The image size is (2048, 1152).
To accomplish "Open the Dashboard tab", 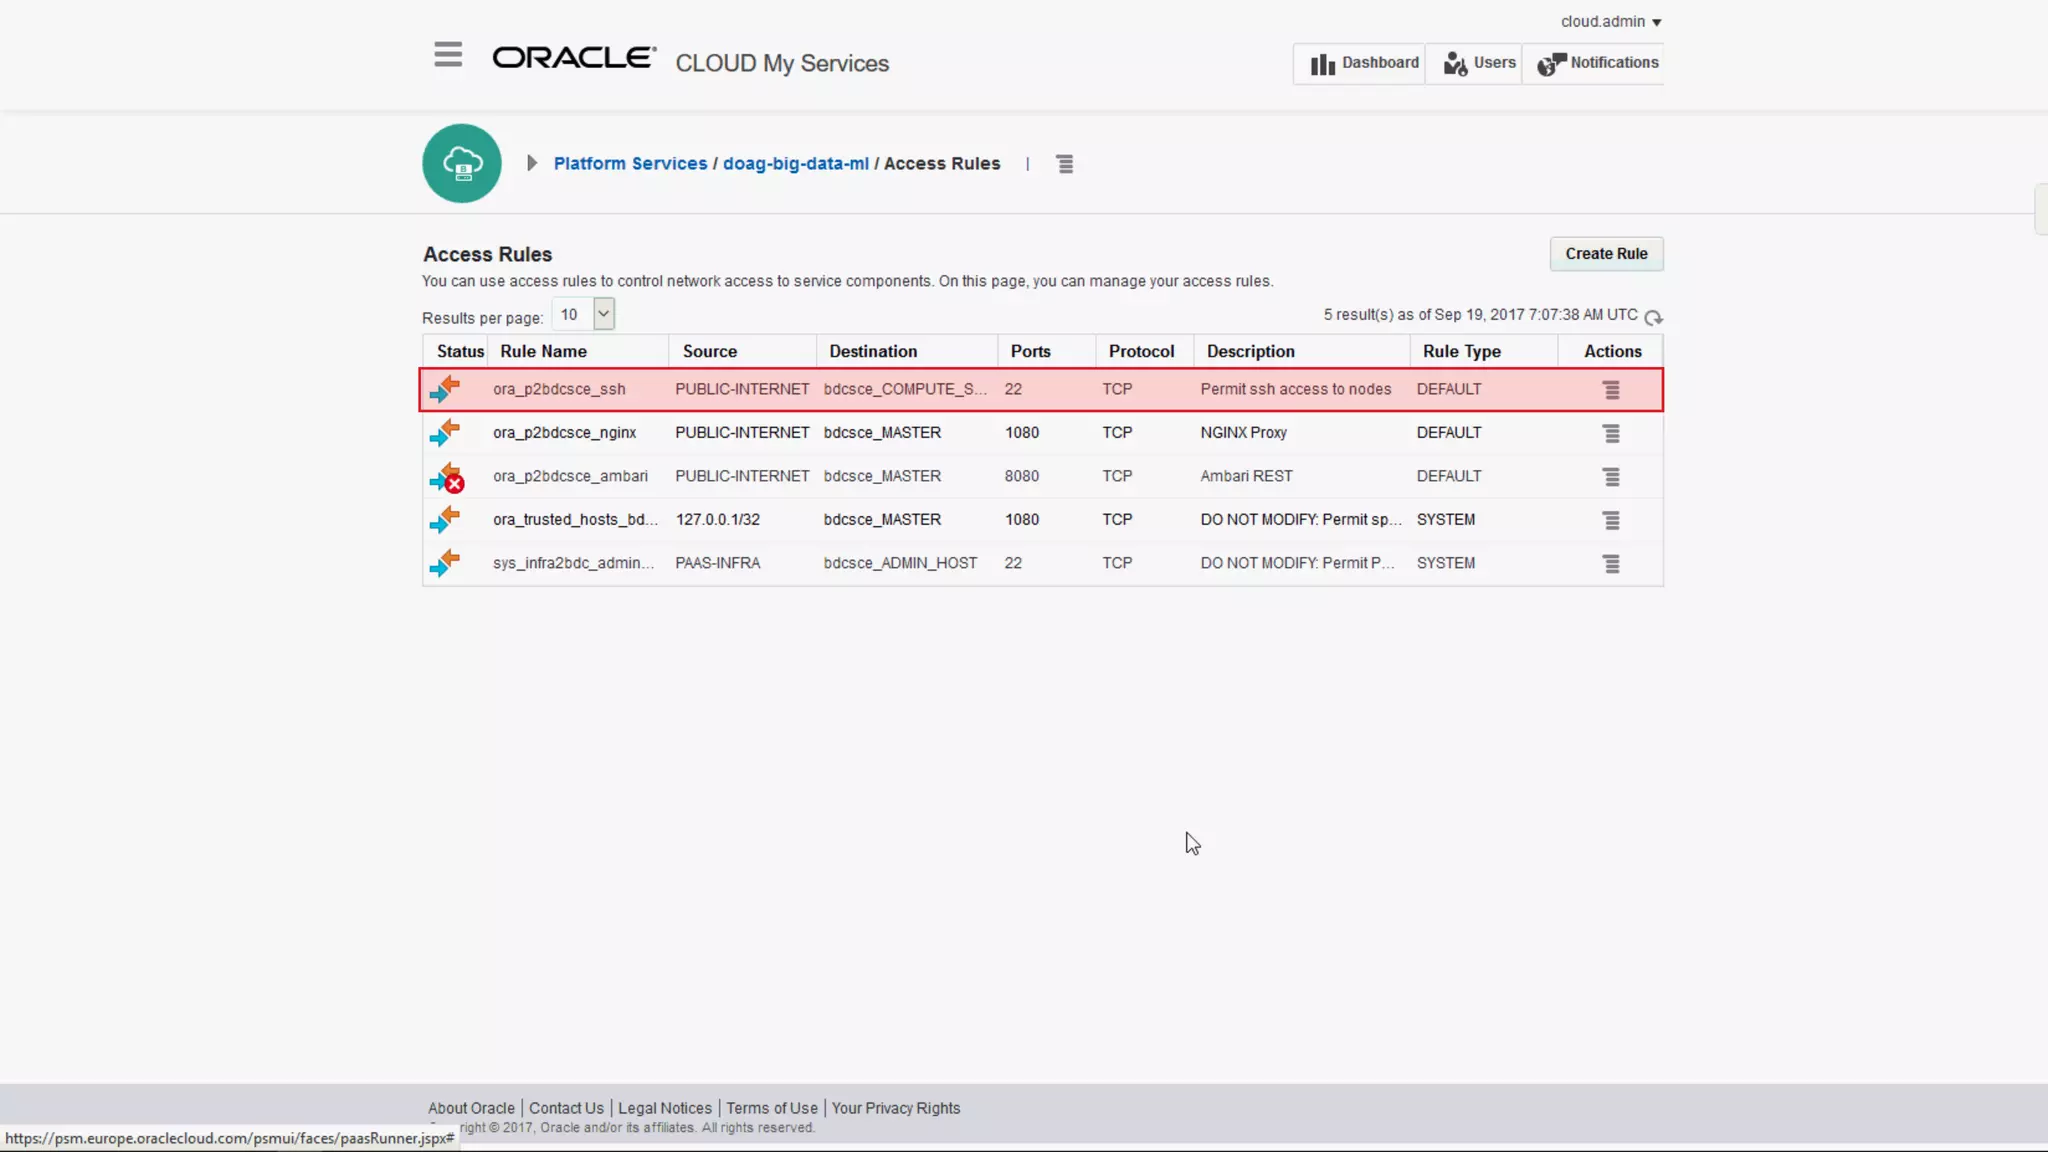I will (1363, 63).
